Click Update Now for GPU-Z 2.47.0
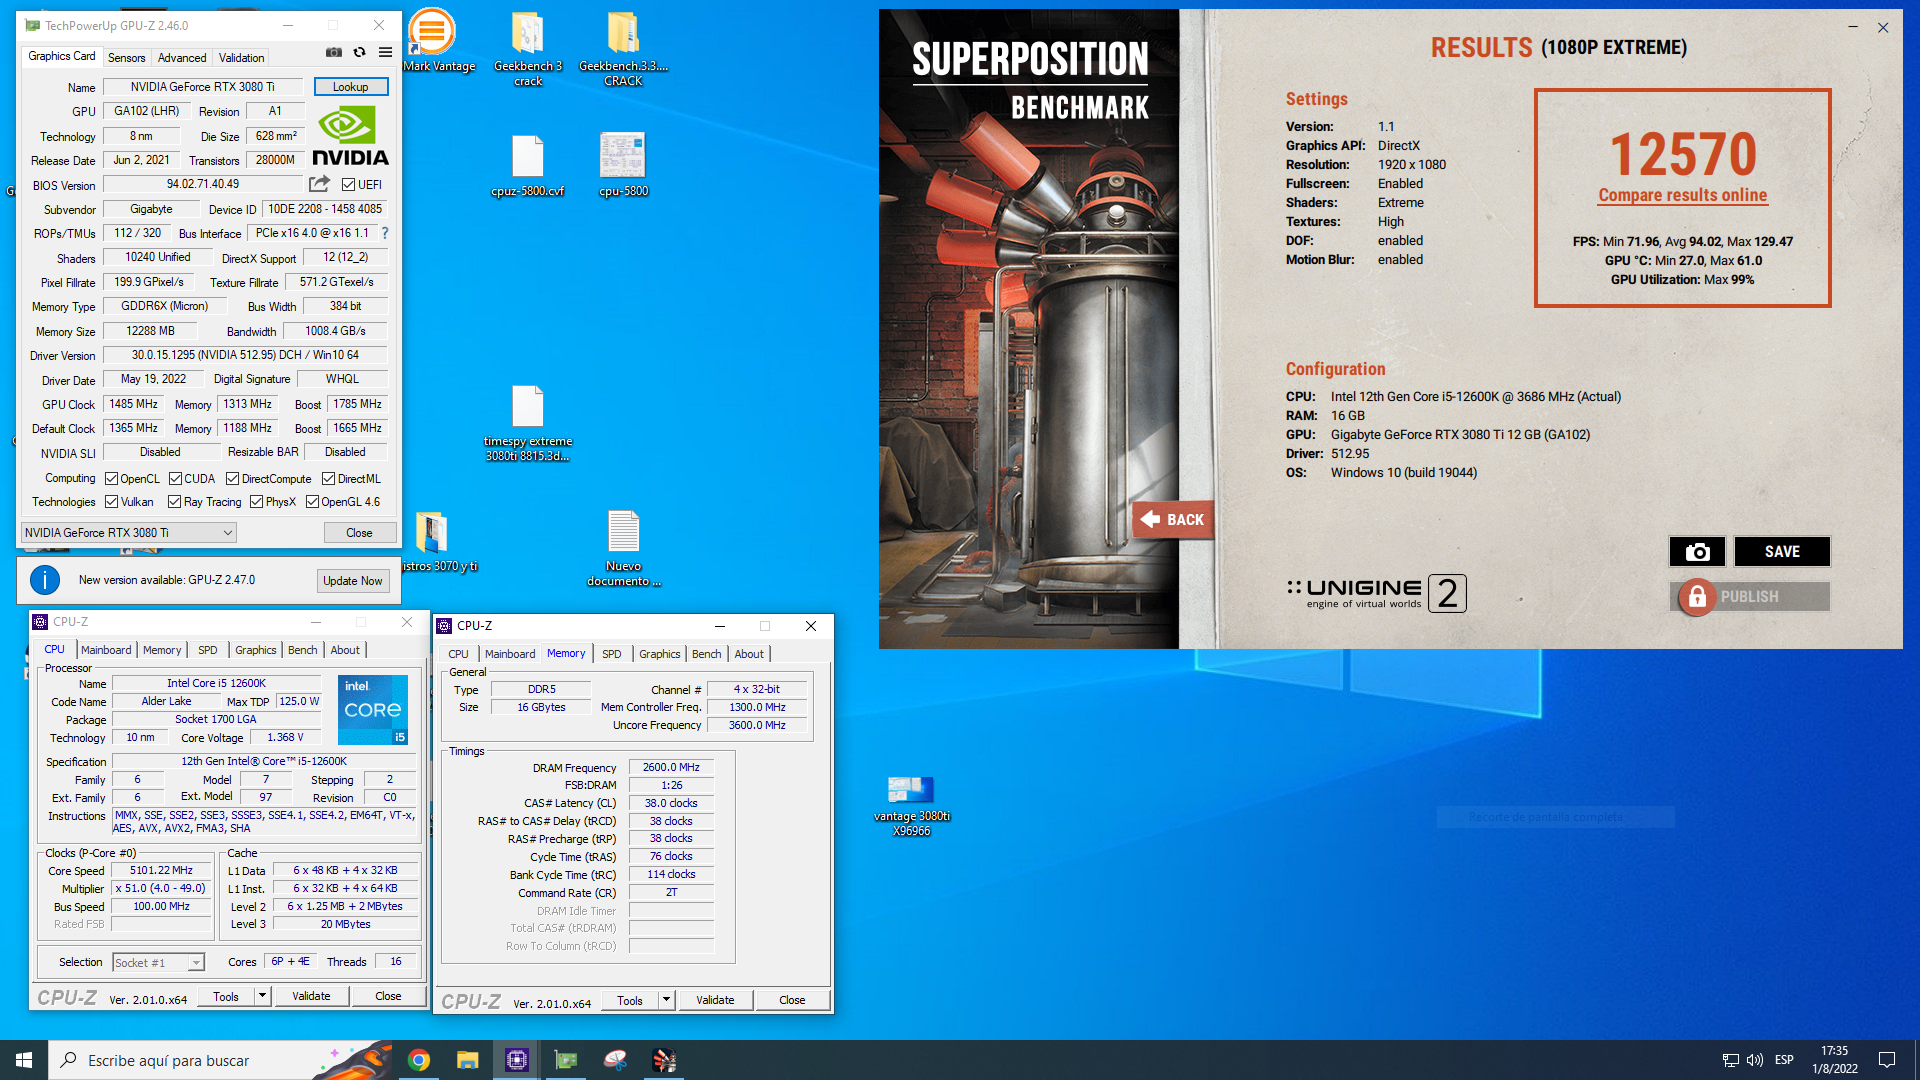Screen dimensions: 1920x1080 [x=353, y=581]
